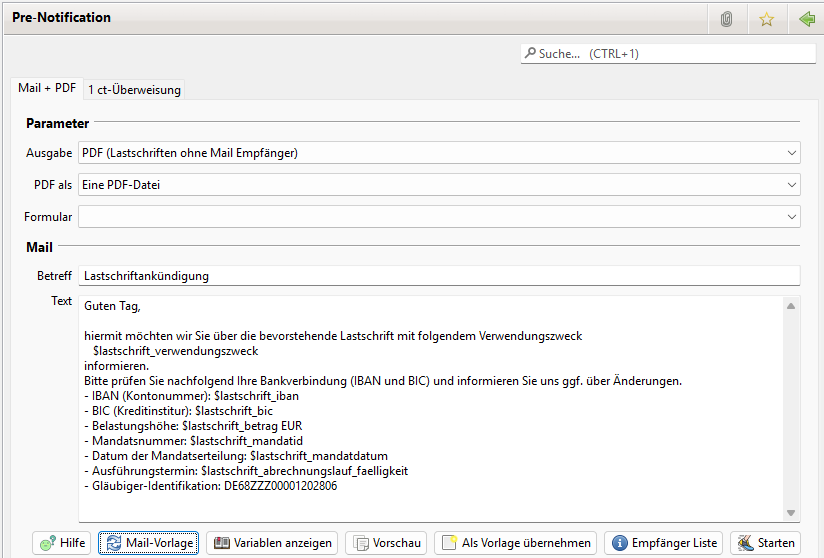Click into the Betreff subject field
The image size is (824, 558).
438,275
